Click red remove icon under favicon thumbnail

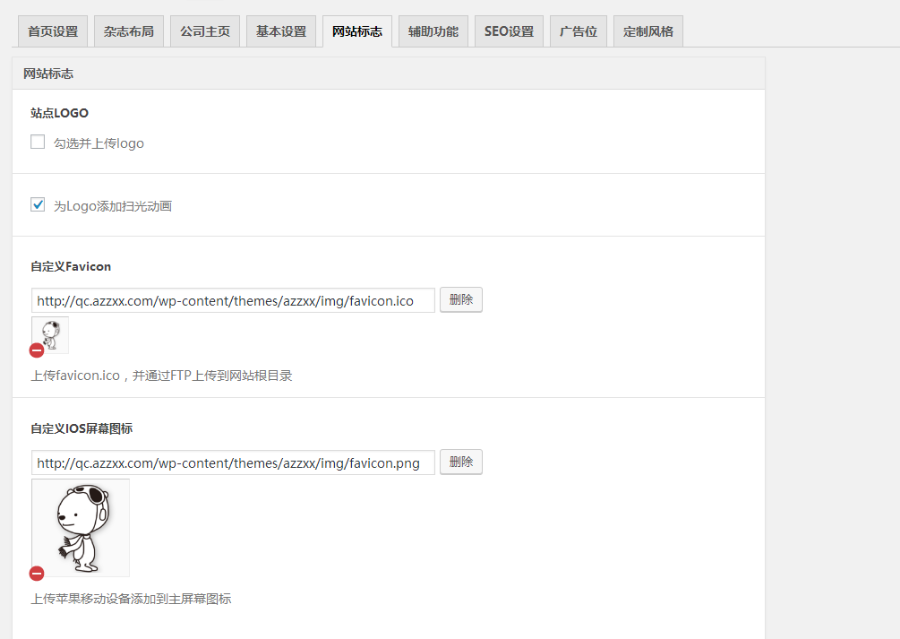pos(37,350)
